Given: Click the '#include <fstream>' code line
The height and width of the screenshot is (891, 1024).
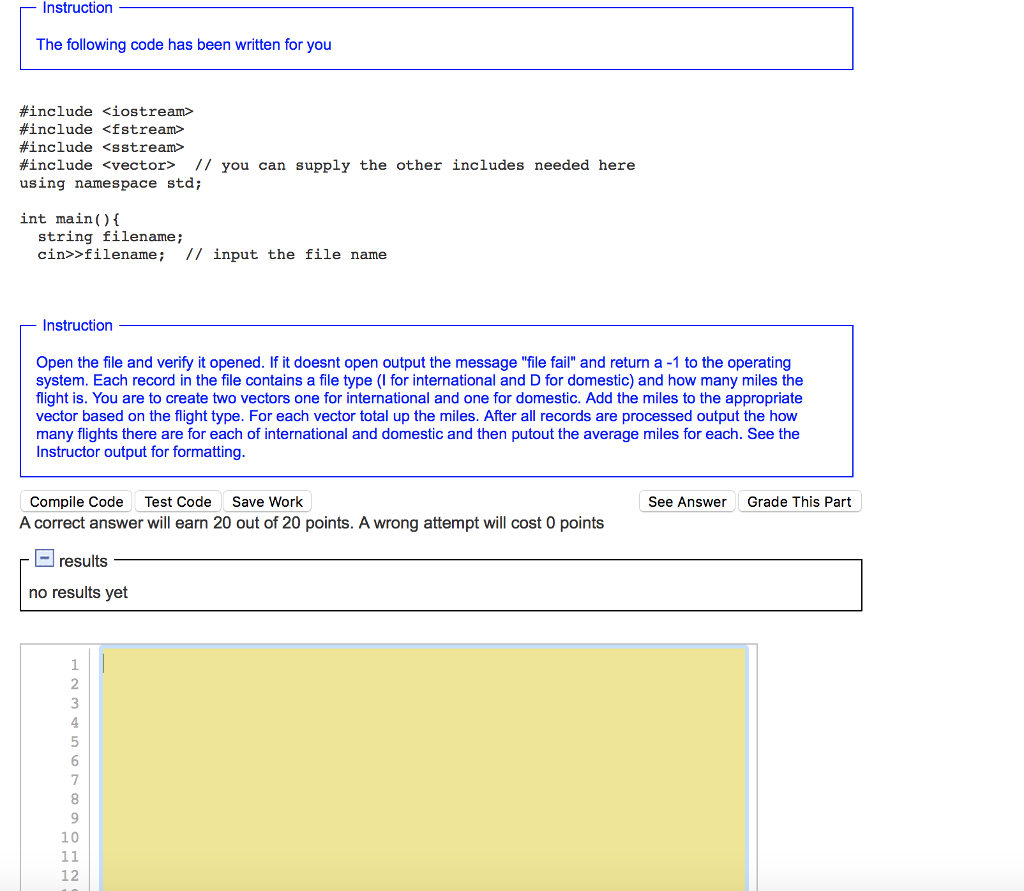Looking at the screenshot, I should pos(102,129).
